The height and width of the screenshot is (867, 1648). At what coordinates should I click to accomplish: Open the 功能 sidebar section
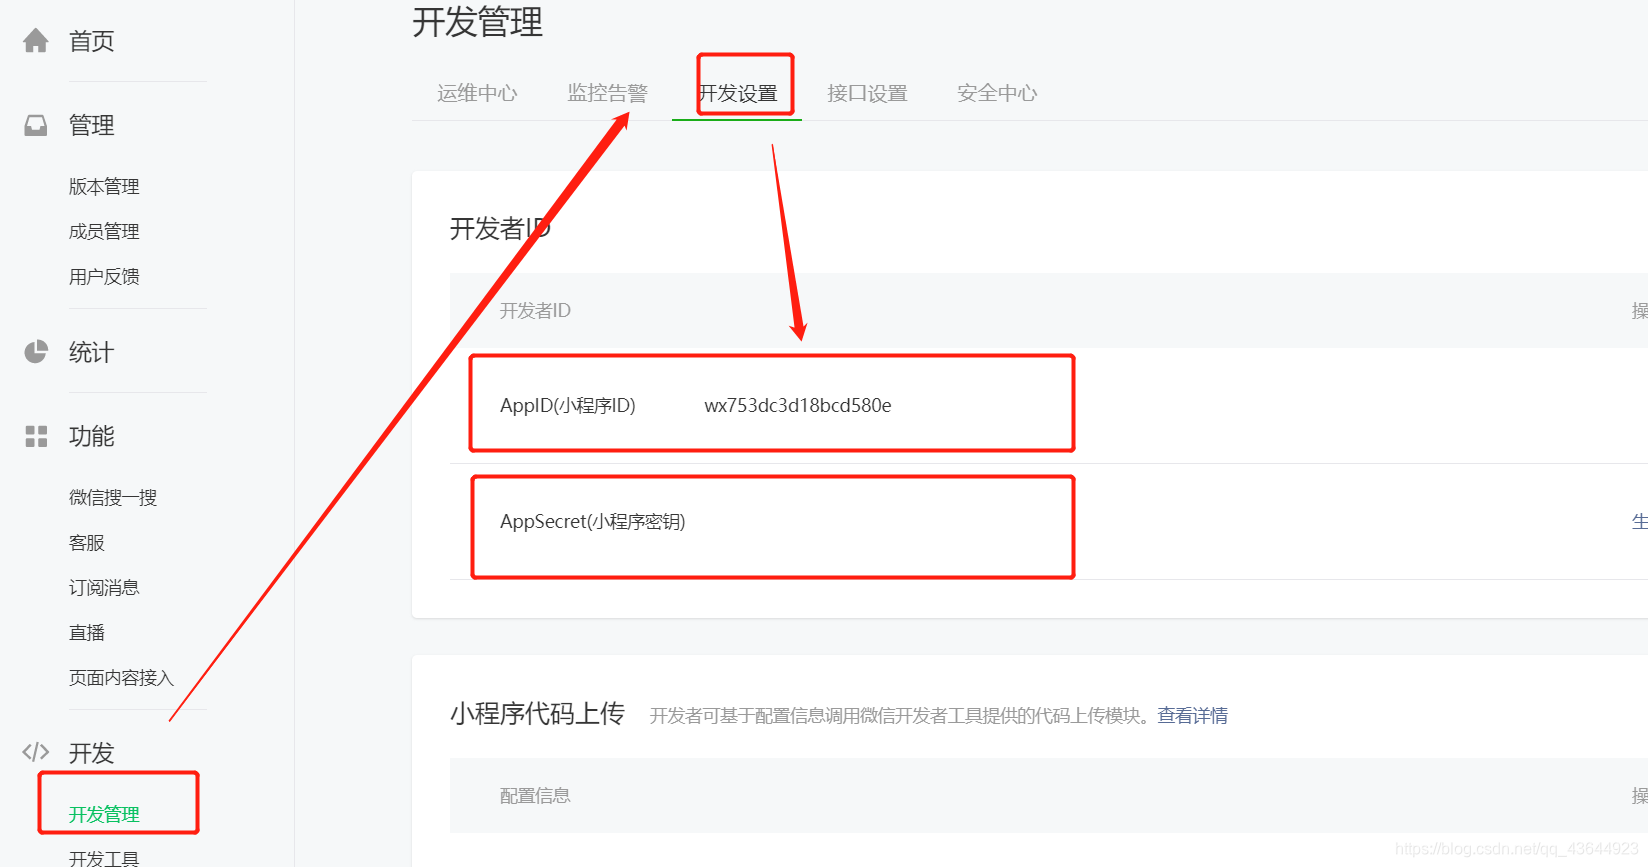91,436
